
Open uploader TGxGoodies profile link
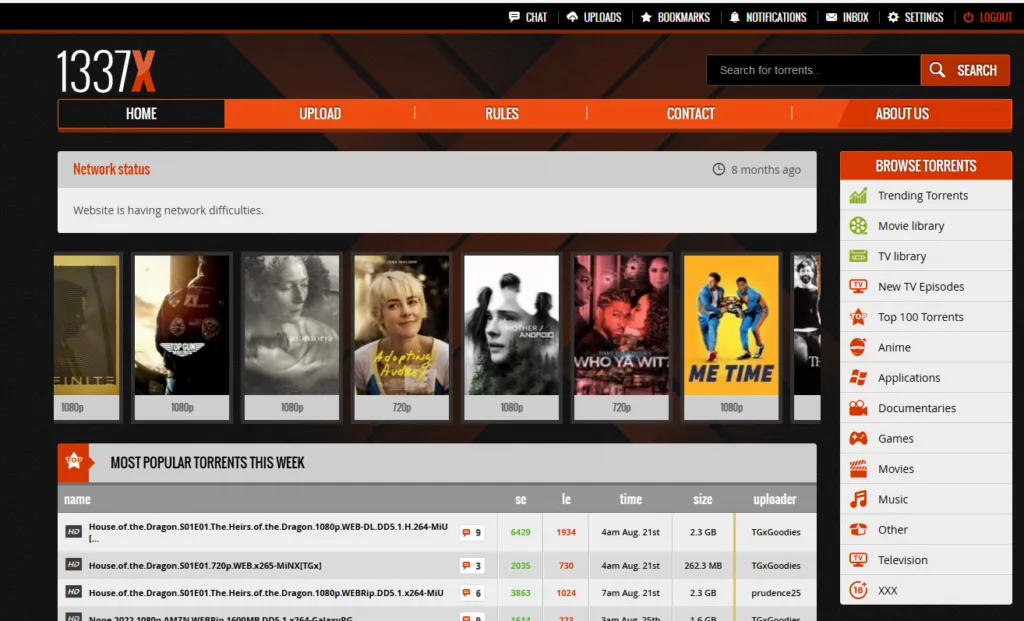pos(776,532)
